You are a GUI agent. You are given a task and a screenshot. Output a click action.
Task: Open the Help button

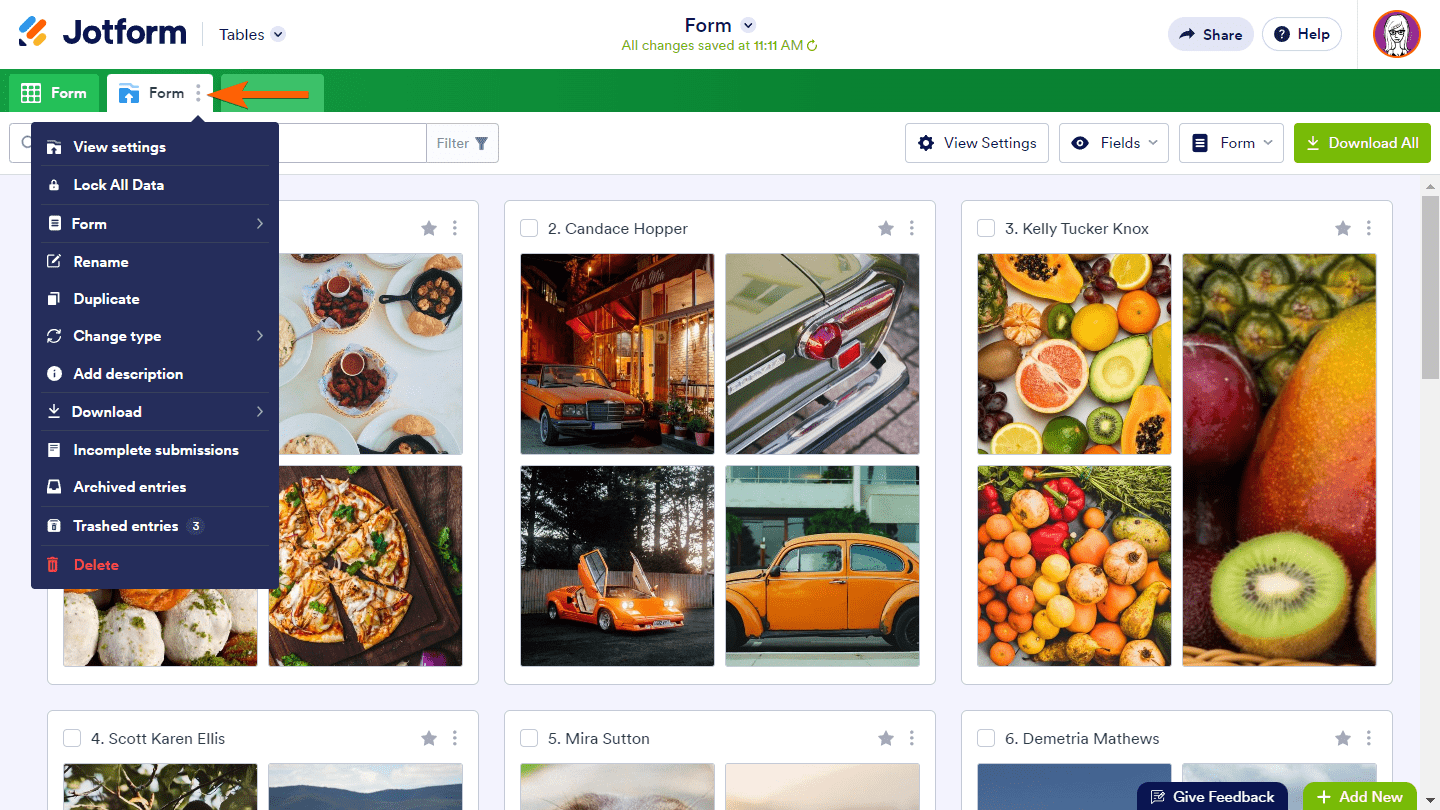1301,34
